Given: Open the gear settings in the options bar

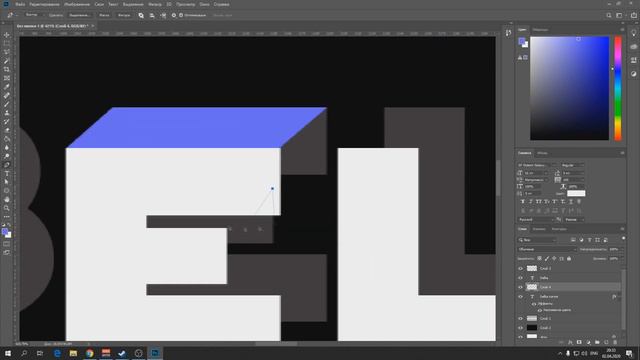Looking at the screenshot, I should tap(173, 16).
